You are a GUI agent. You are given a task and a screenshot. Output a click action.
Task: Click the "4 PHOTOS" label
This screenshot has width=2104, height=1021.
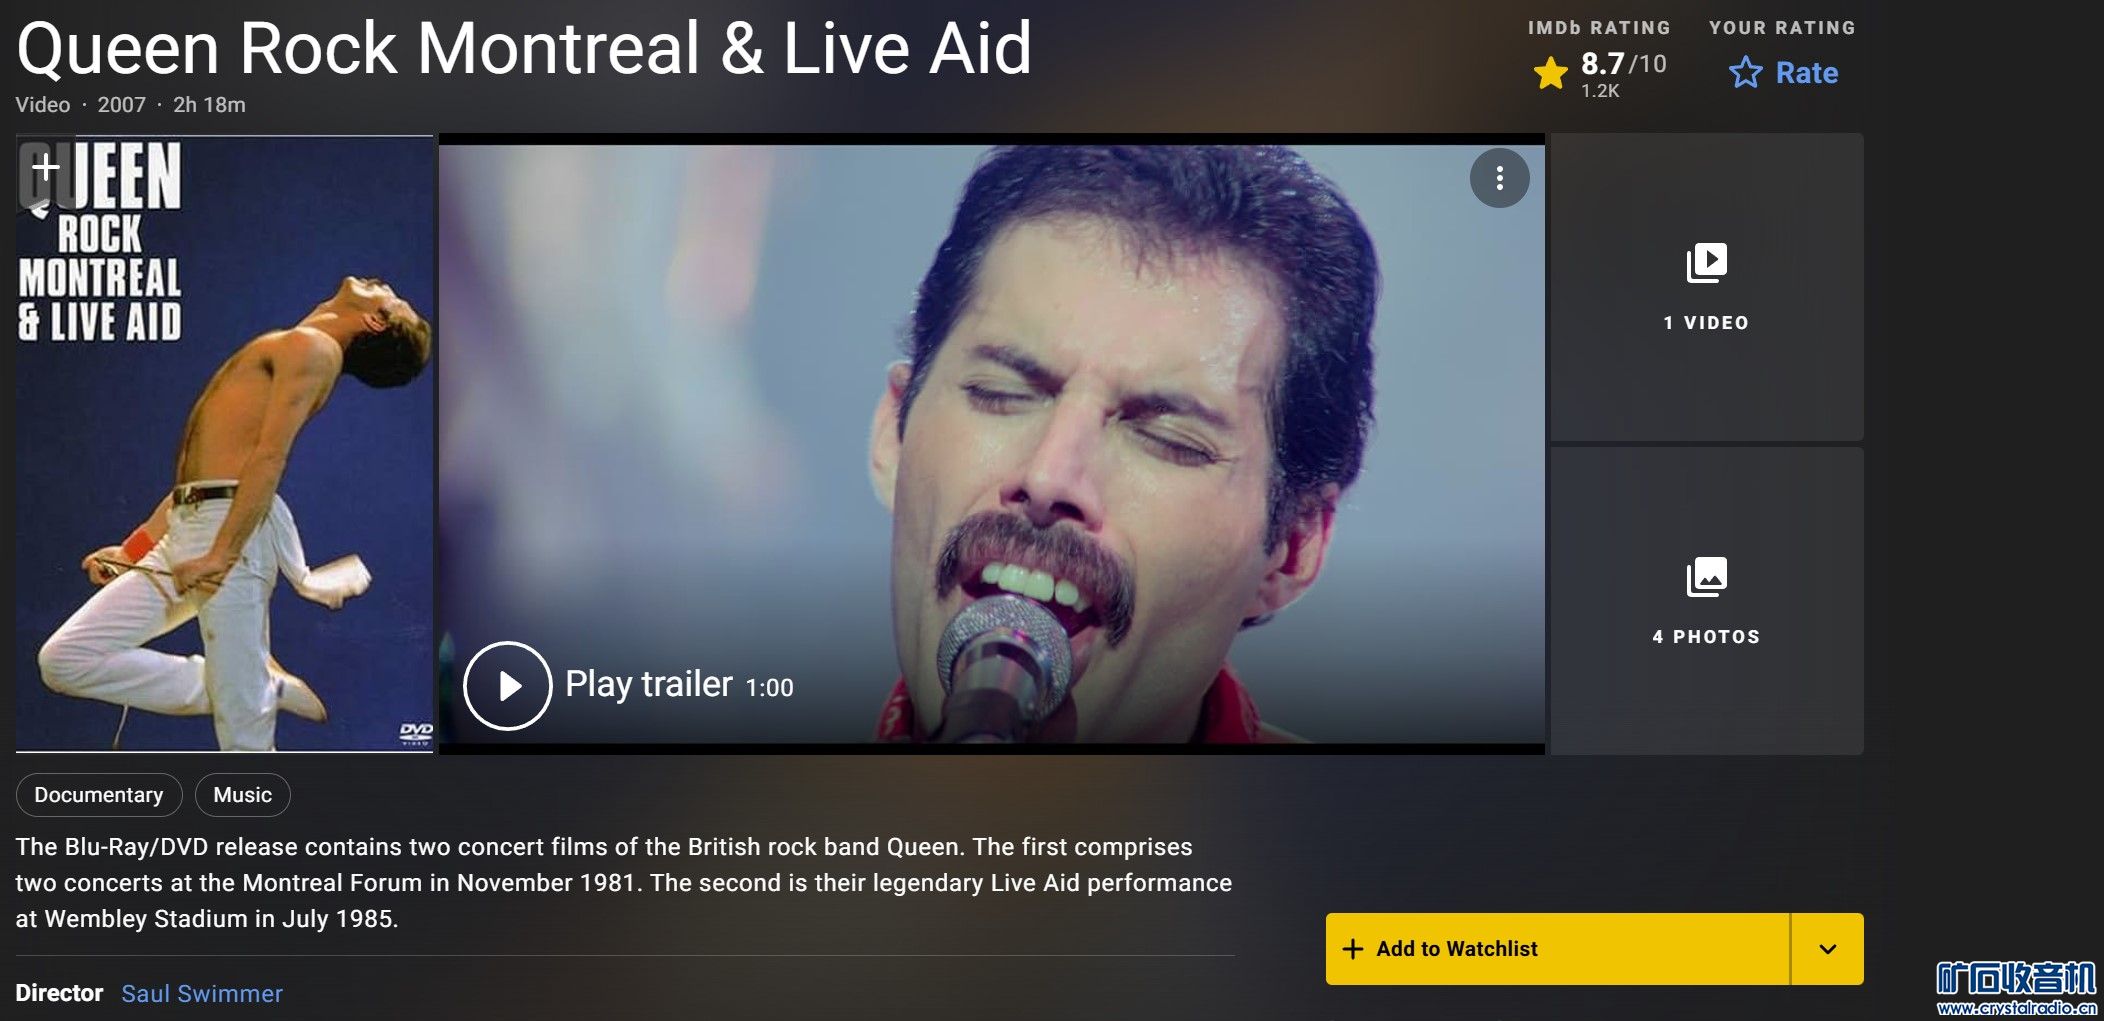pyautogui.click(x=1706, y=637)
